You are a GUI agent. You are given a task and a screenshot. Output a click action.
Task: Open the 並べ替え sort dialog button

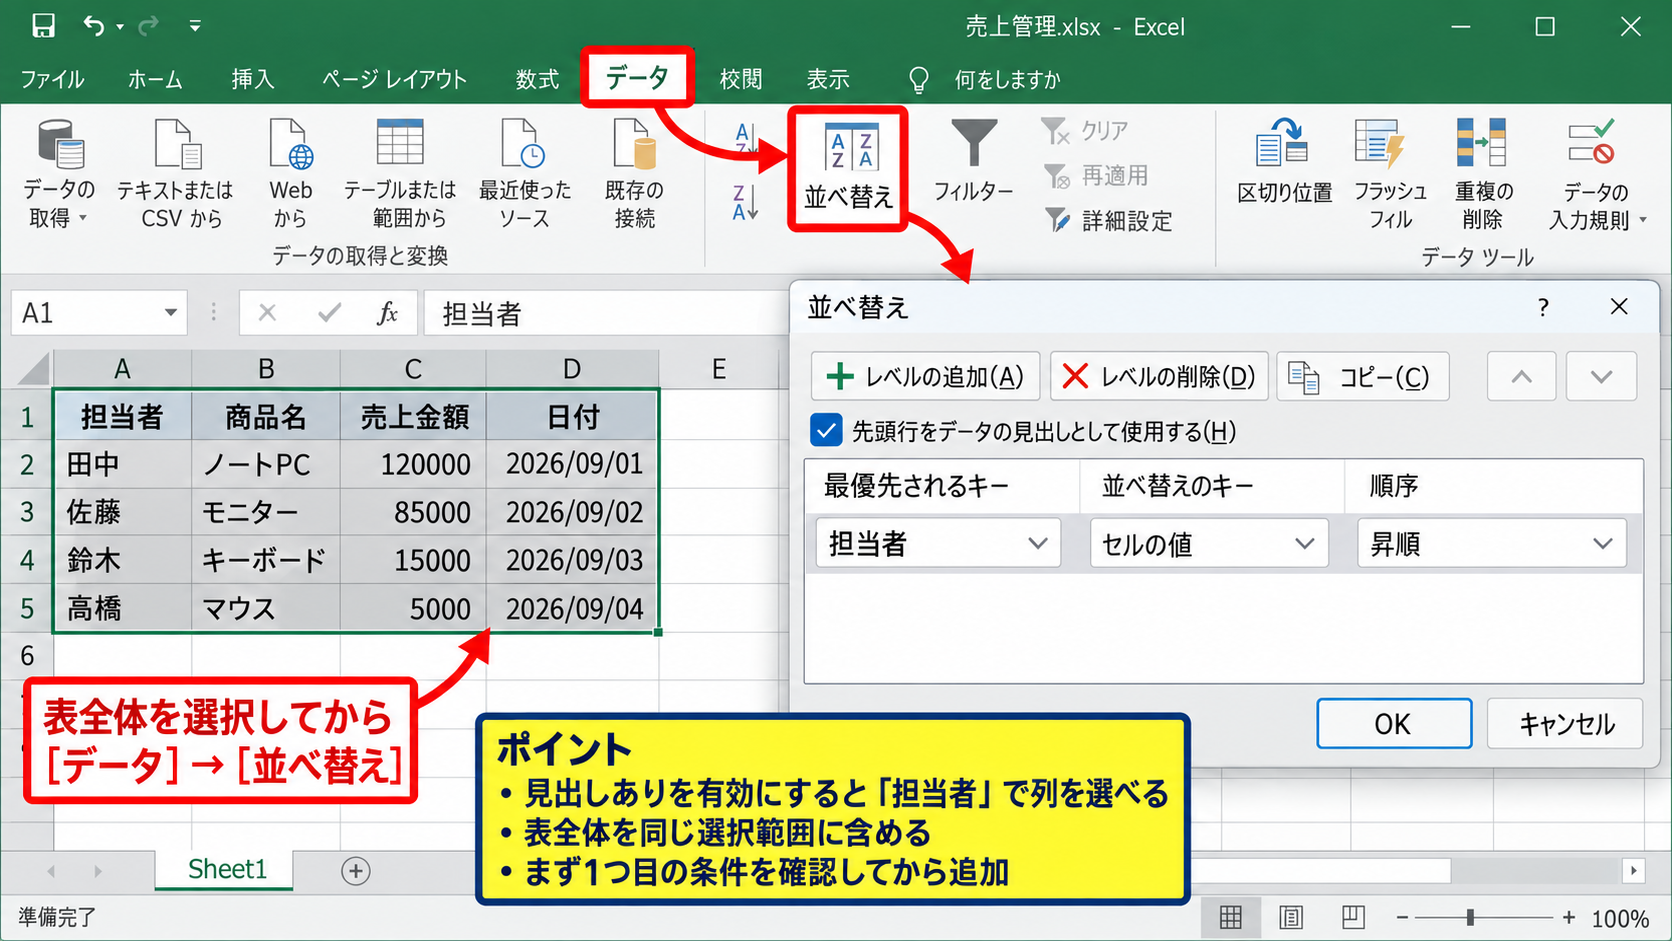(x=848, y=169)
